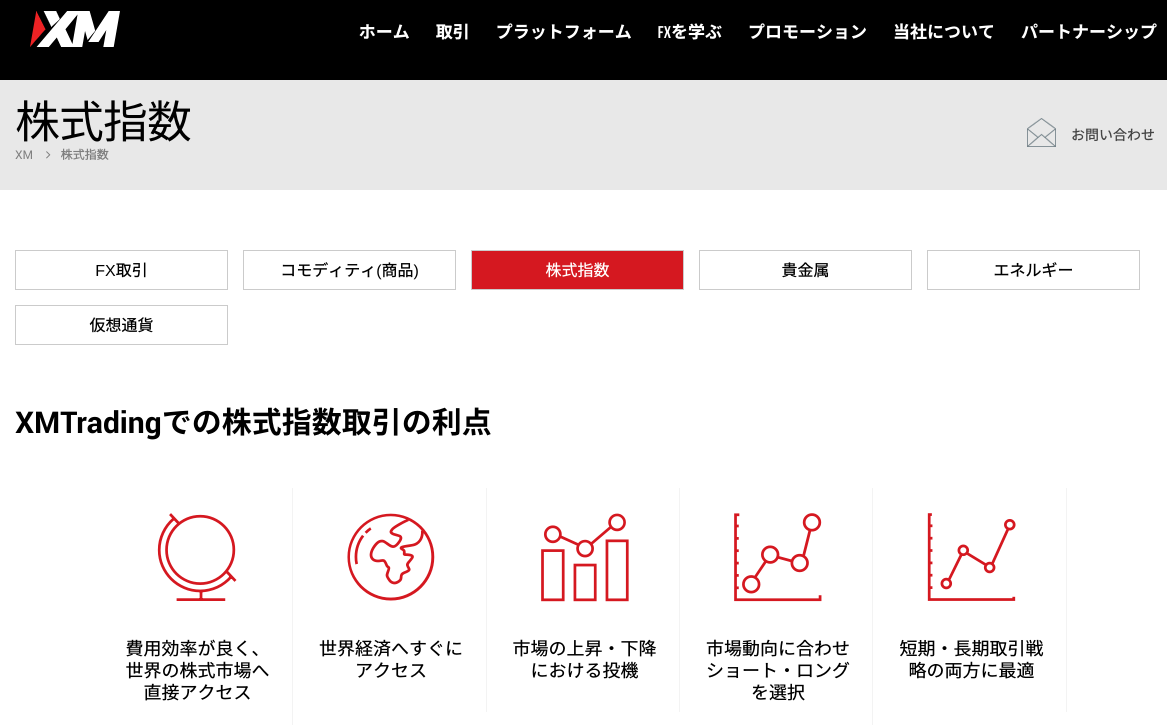Open the お問い合わせ contact link
The height and width of the screenshot is (725, 1167).
tap(1112, 133)
